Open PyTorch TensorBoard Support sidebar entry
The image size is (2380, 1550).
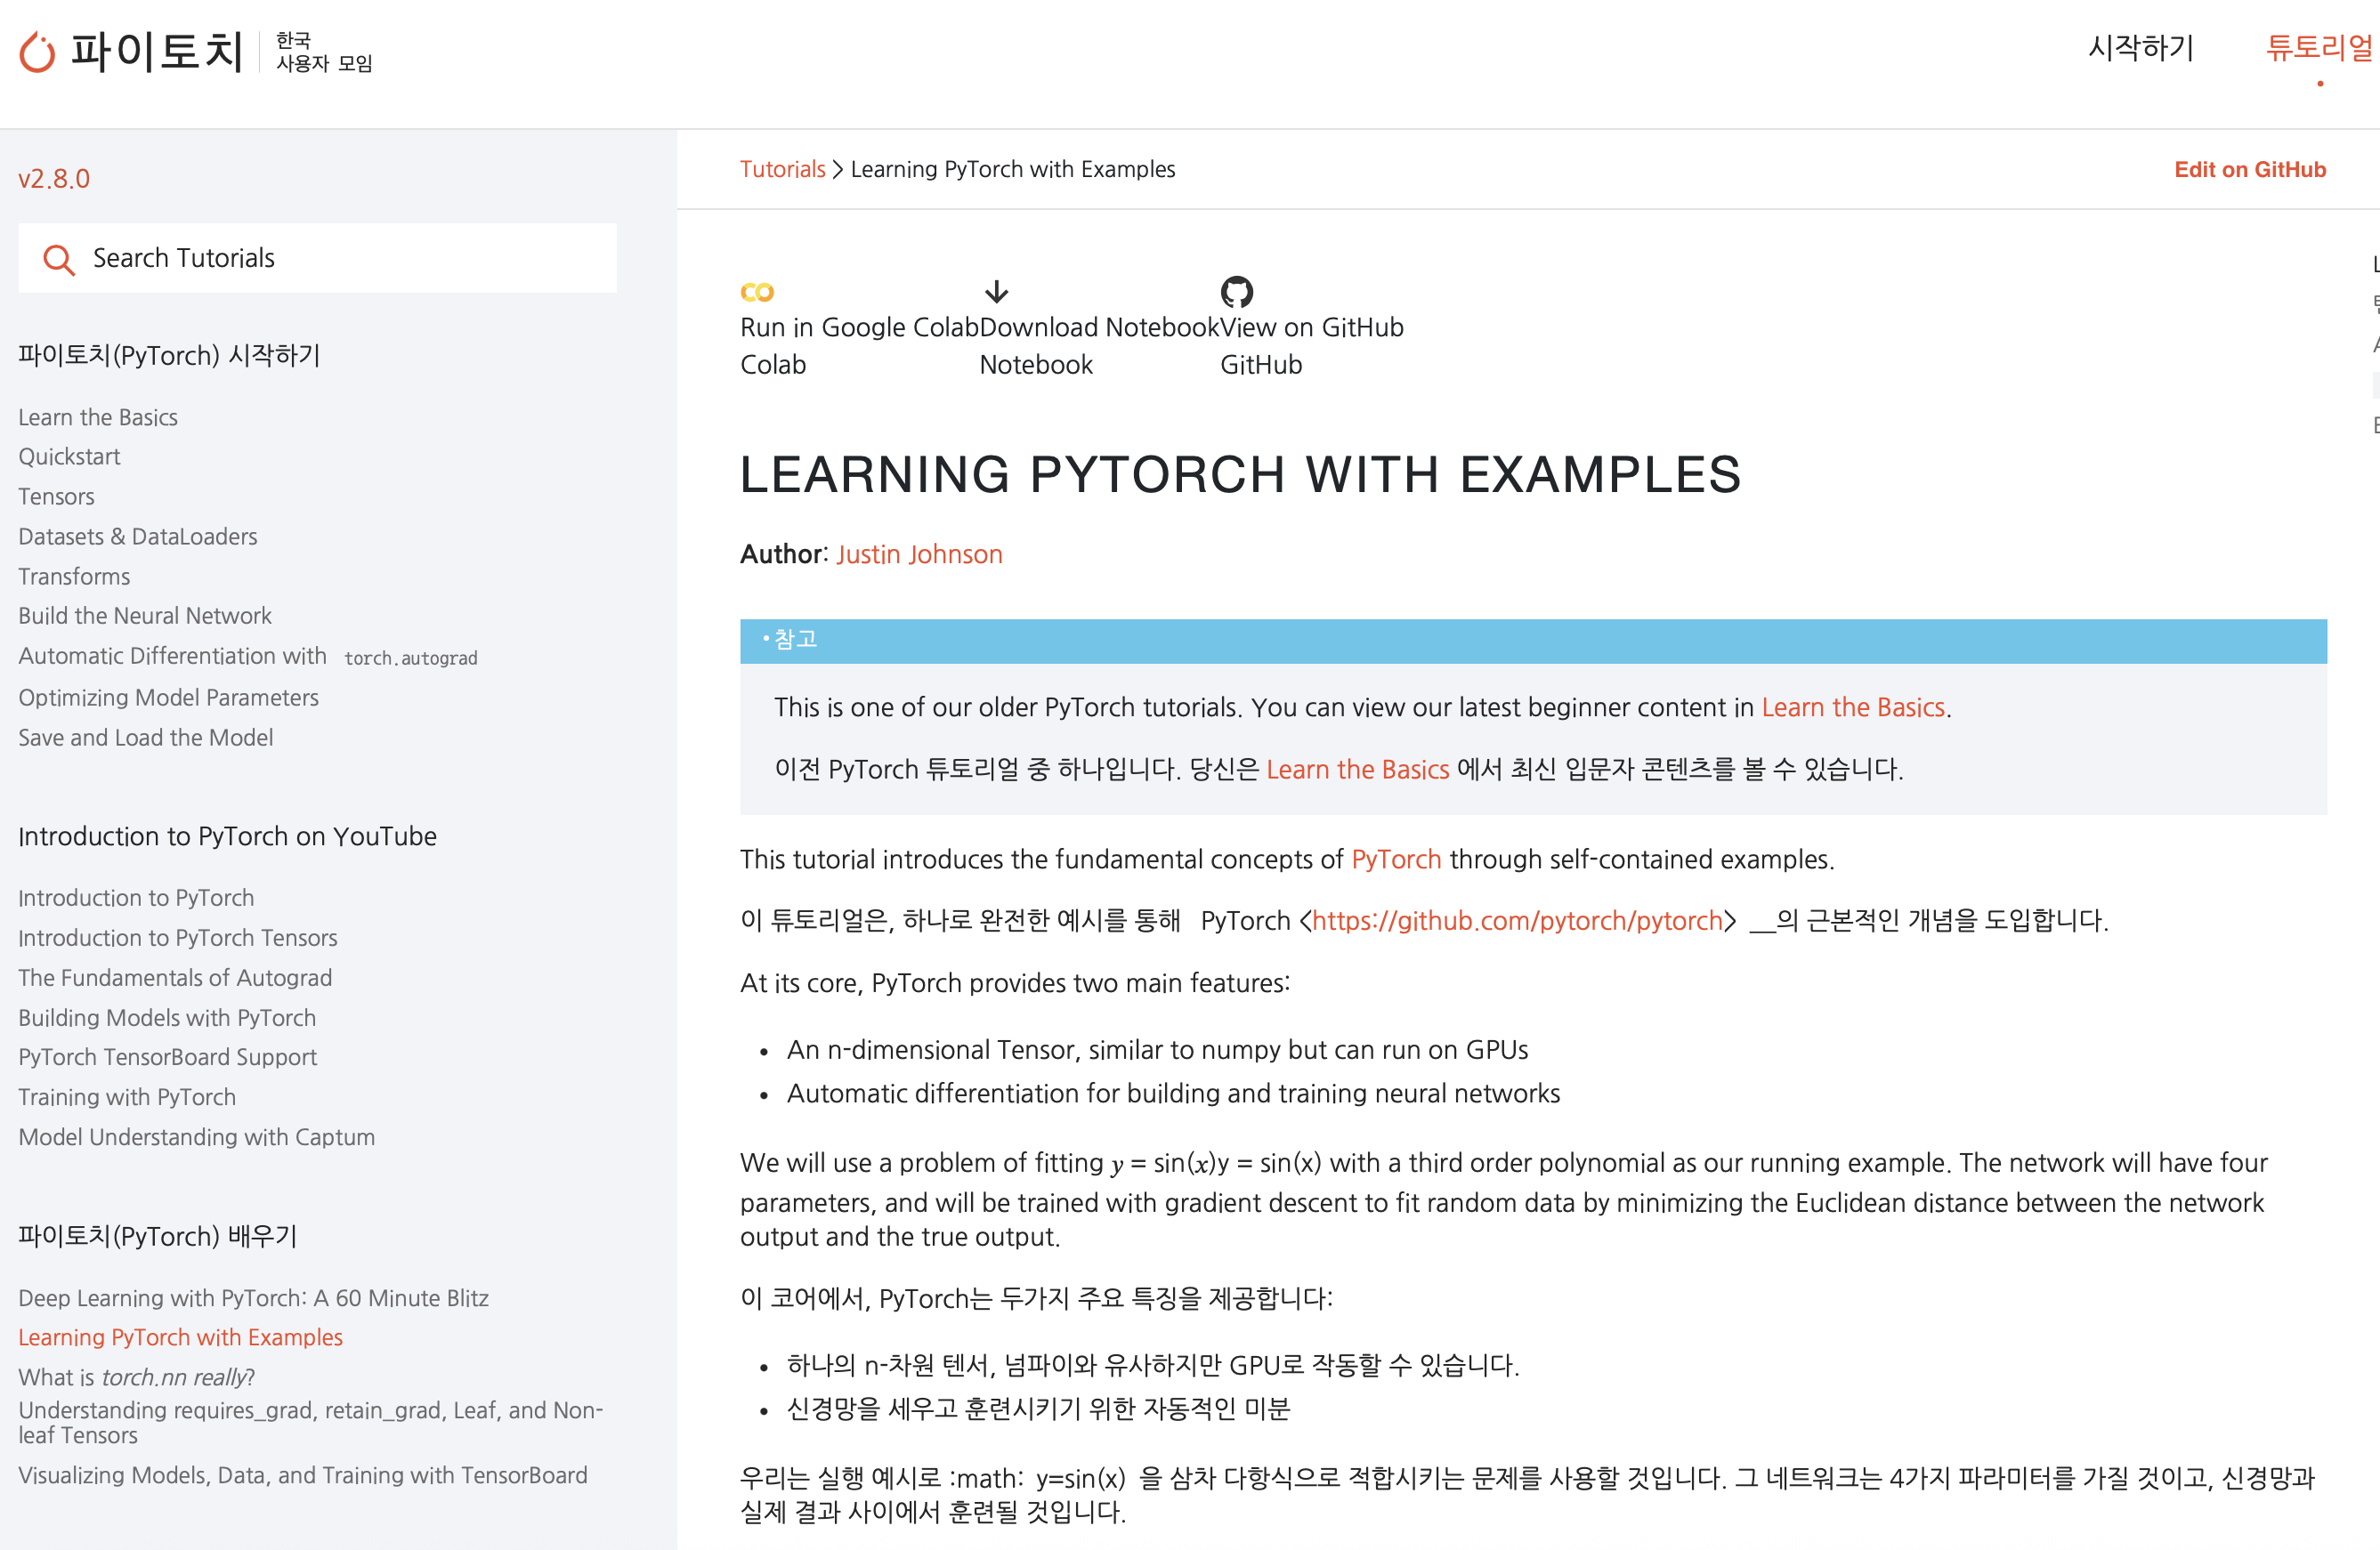tap(167, 1057)
